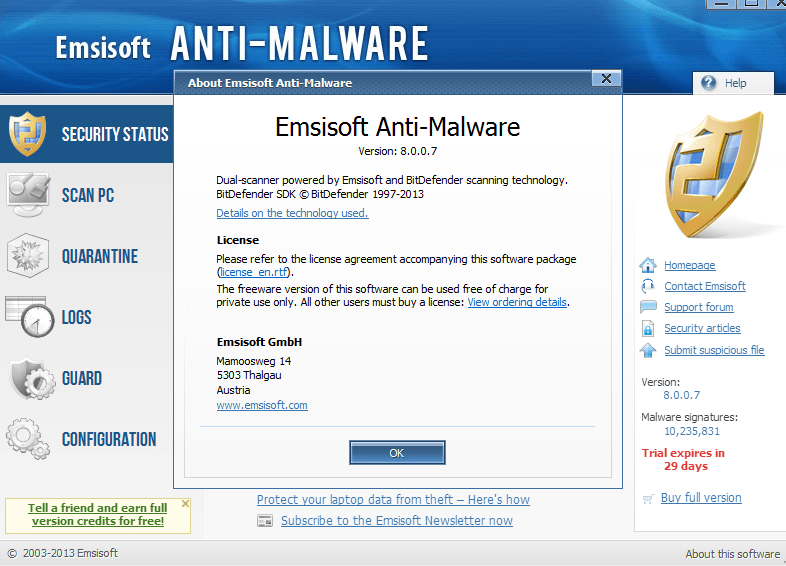
Task: Click the OK button in About dialog
Action: coord(397,453)
